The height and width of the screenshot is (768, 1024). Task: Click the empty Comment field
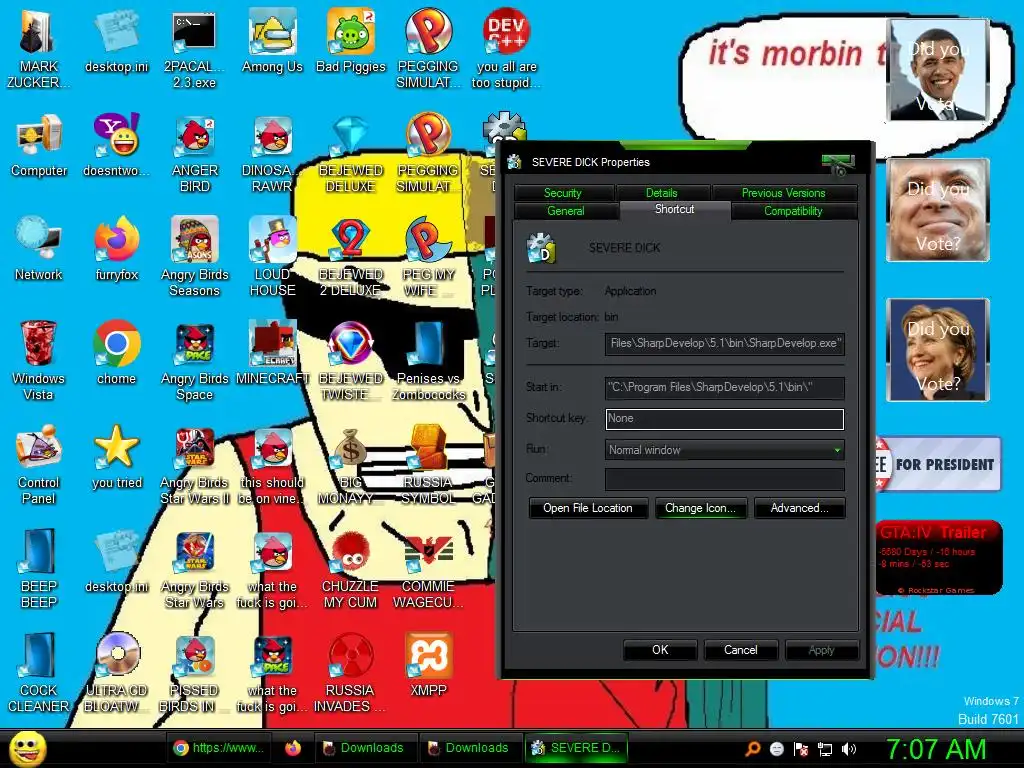724,479
